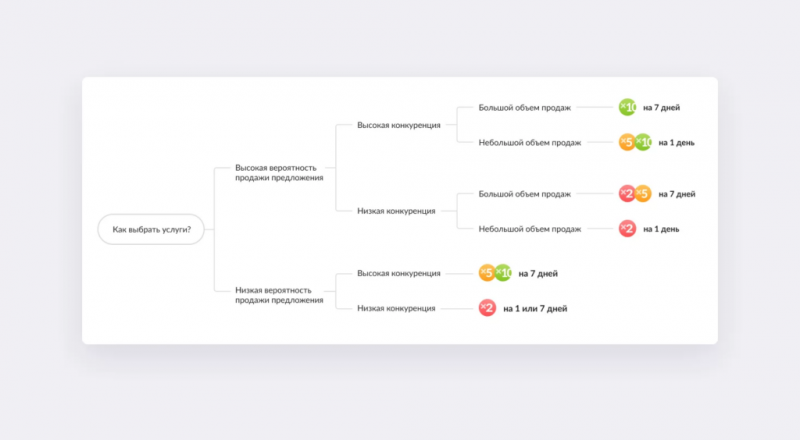Viewport: 800px width, 440px height.
Task: Select "Низкая конкуренция" under high probability branch
Action: tap(396, 211)
